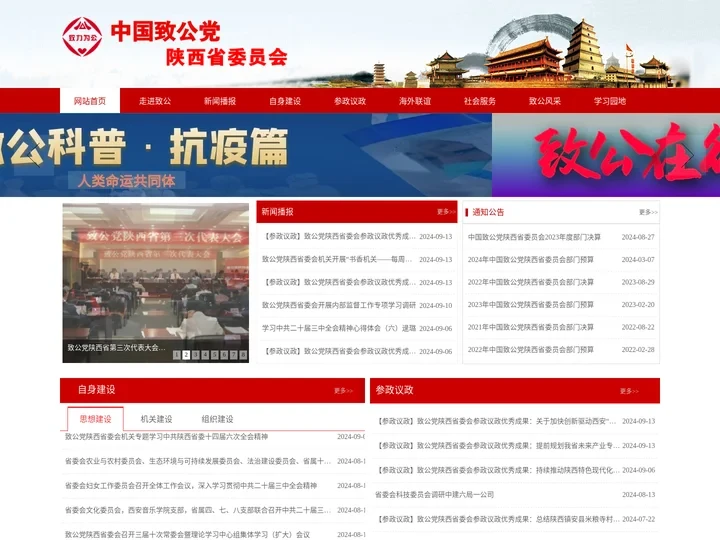Image resolution: width=720 pixels, height=540 pixels.
Task: Pick slide 5 in photo carousel
Action: [214, 354]
